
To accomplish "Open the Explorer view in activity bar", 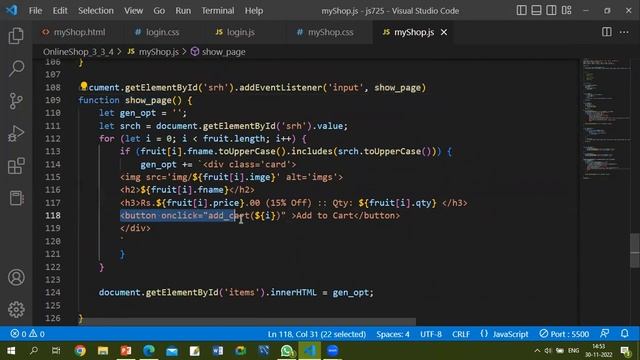I will coord(16,36).
